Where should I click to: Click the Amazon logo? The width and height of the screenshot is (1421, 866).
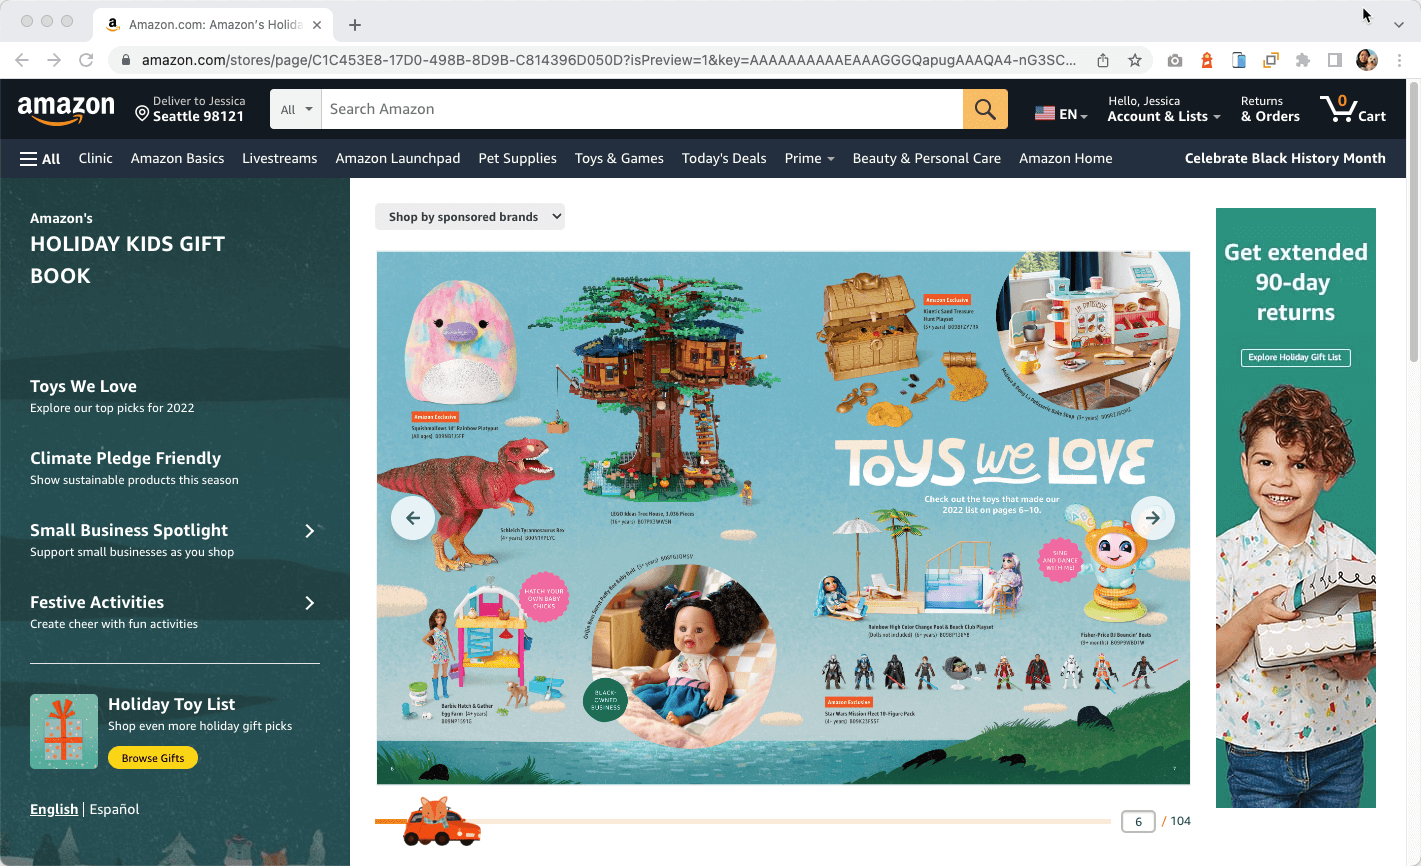[66, 110]
